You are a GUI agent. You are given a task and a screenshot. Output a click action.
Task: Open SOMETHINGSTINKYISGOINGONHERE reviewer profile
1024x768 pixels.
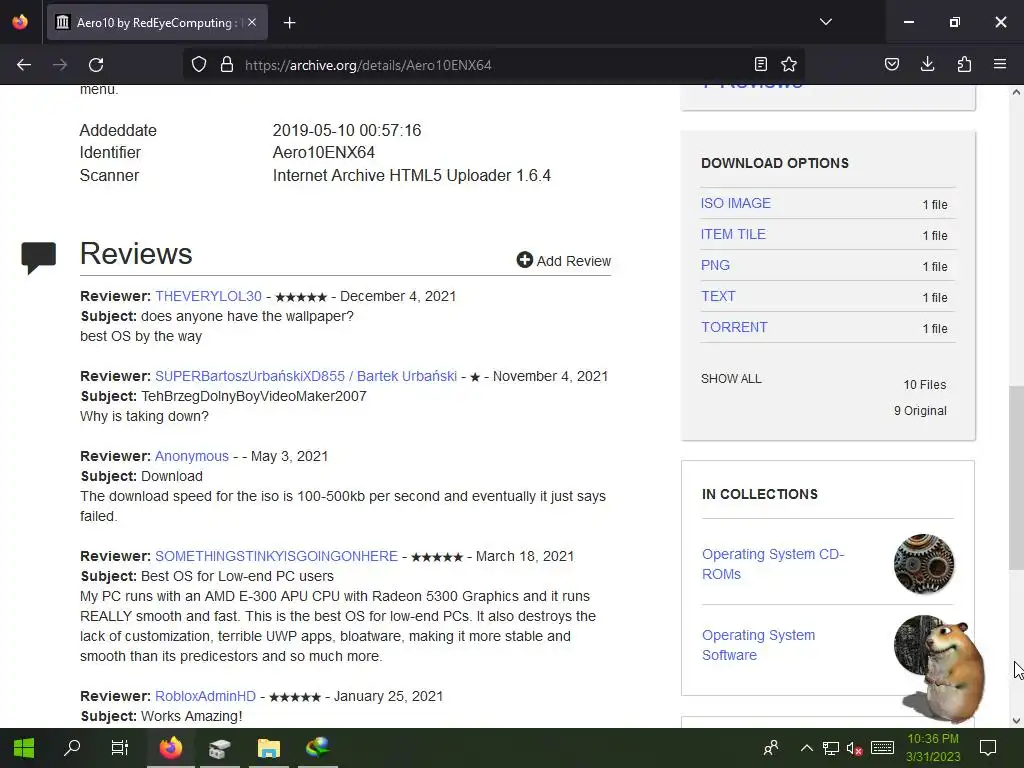(276, 556)
